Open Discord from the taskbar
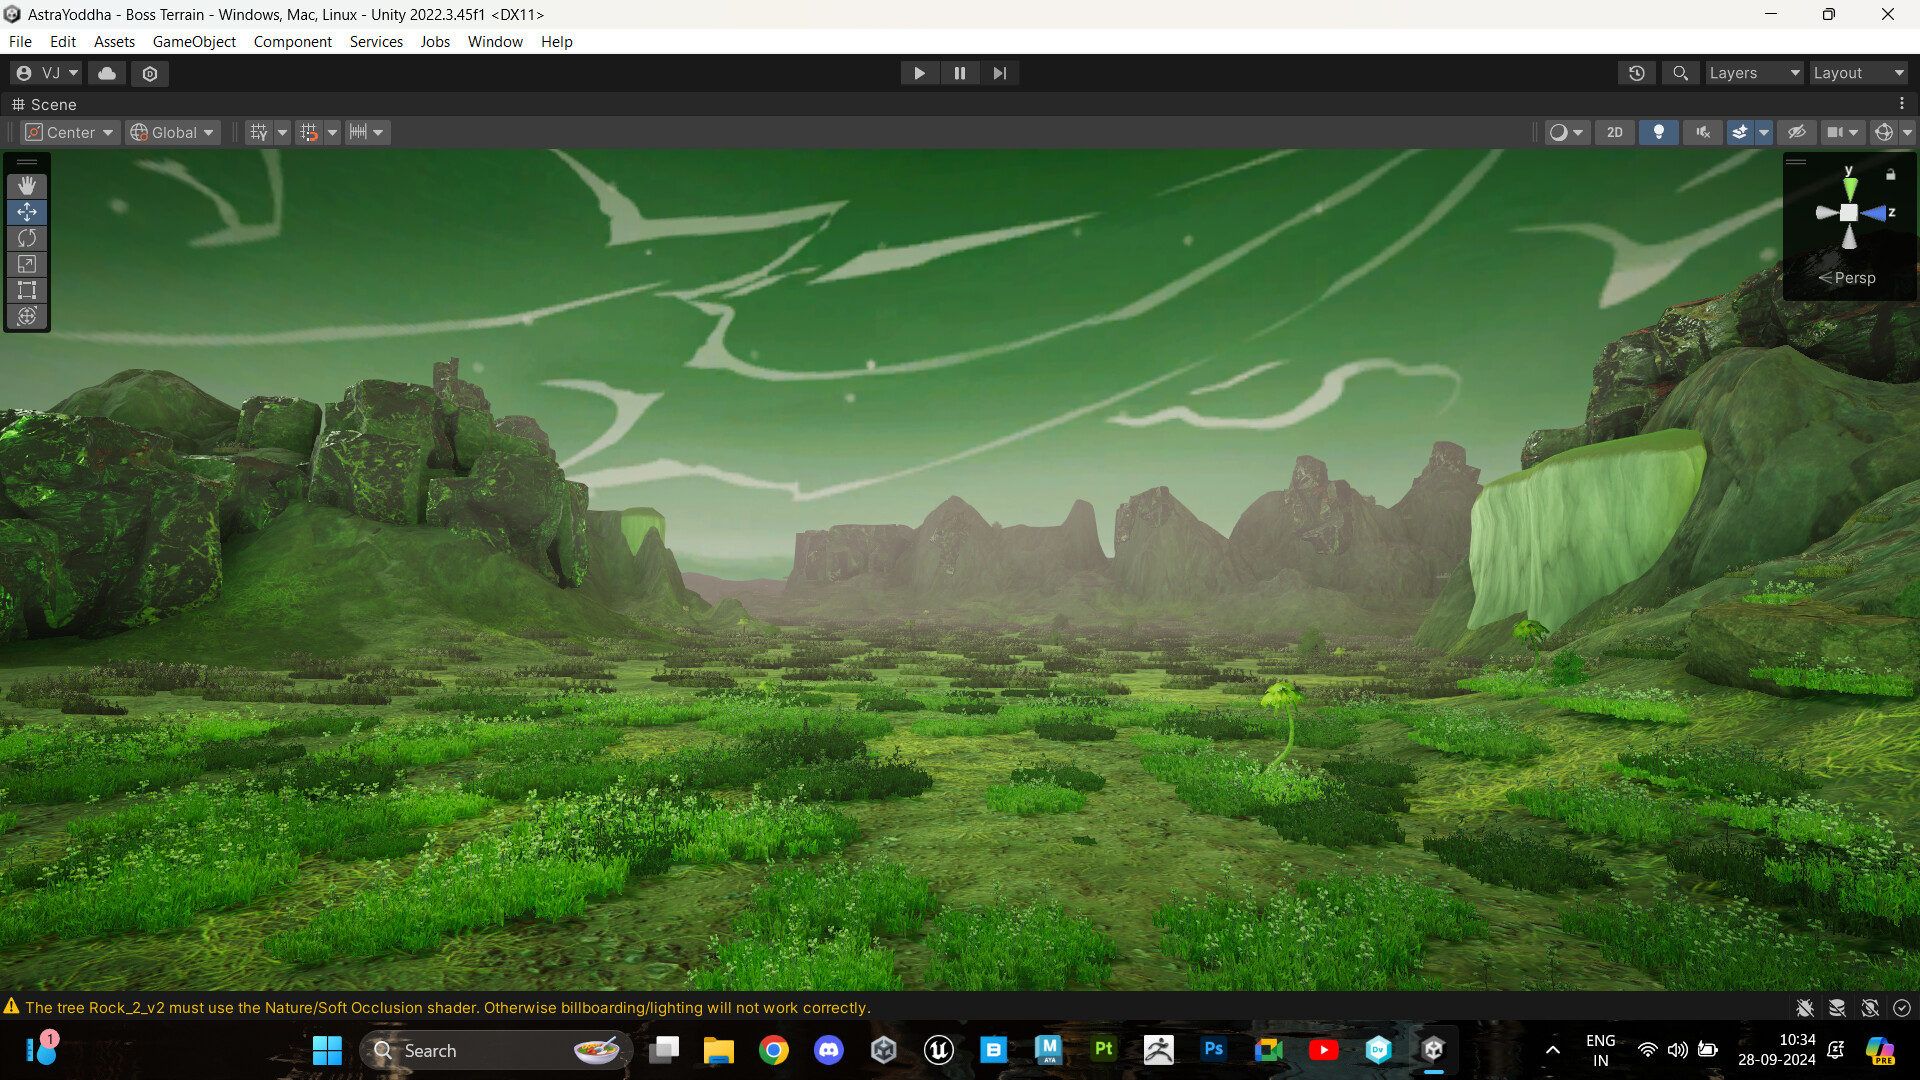The image size is (1920, 1080). pos(829,1050)
